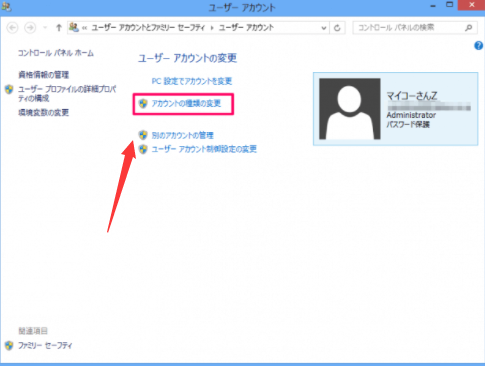Image resolution: width=485 pixels, height=366 pixels.
Task: Click the user avatar picture
Action: pos(350,109)
